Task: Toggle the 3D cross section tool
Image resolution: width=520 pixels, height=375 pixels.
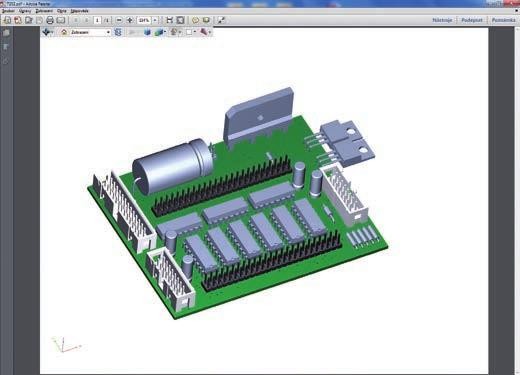Action: (203, 32)
